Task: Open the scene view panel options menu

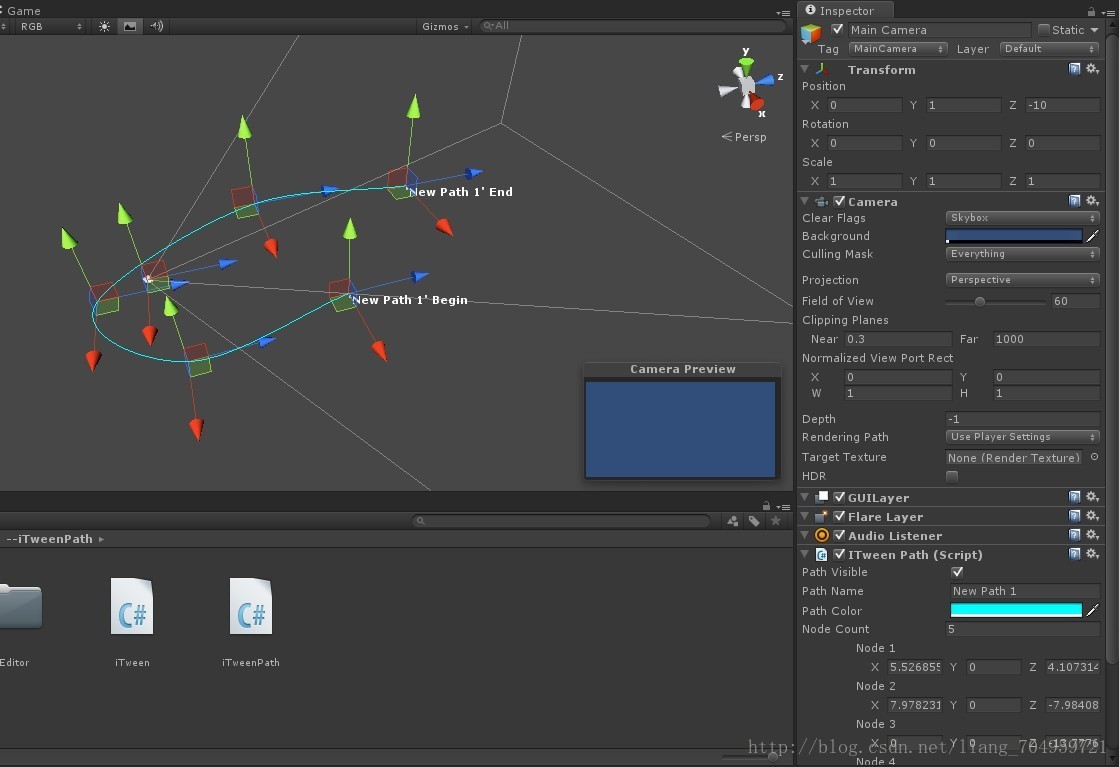Action: tap(783, 13)
